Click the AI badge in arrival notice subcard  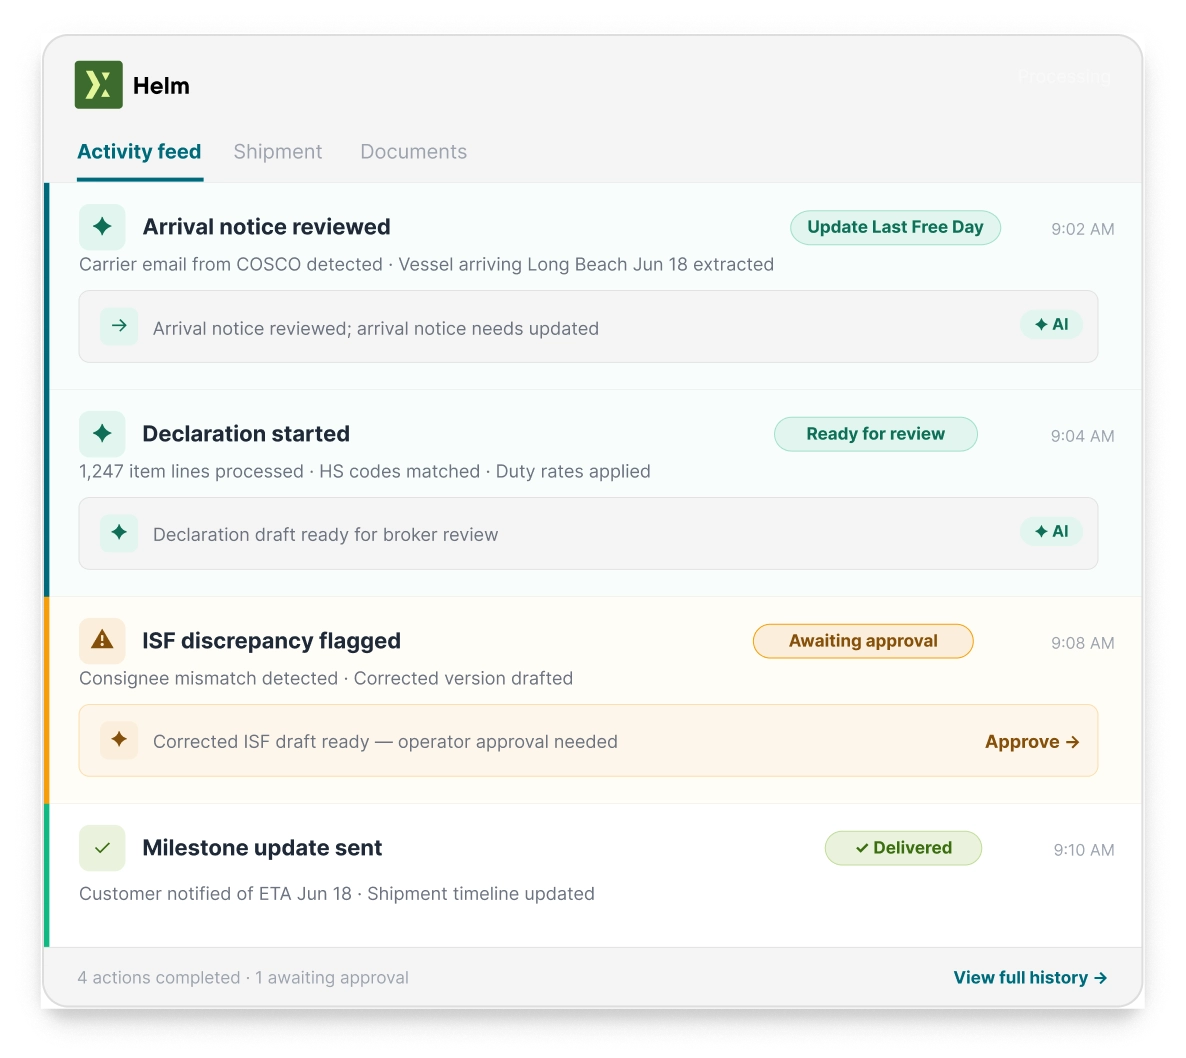[x=1051, y=324]
